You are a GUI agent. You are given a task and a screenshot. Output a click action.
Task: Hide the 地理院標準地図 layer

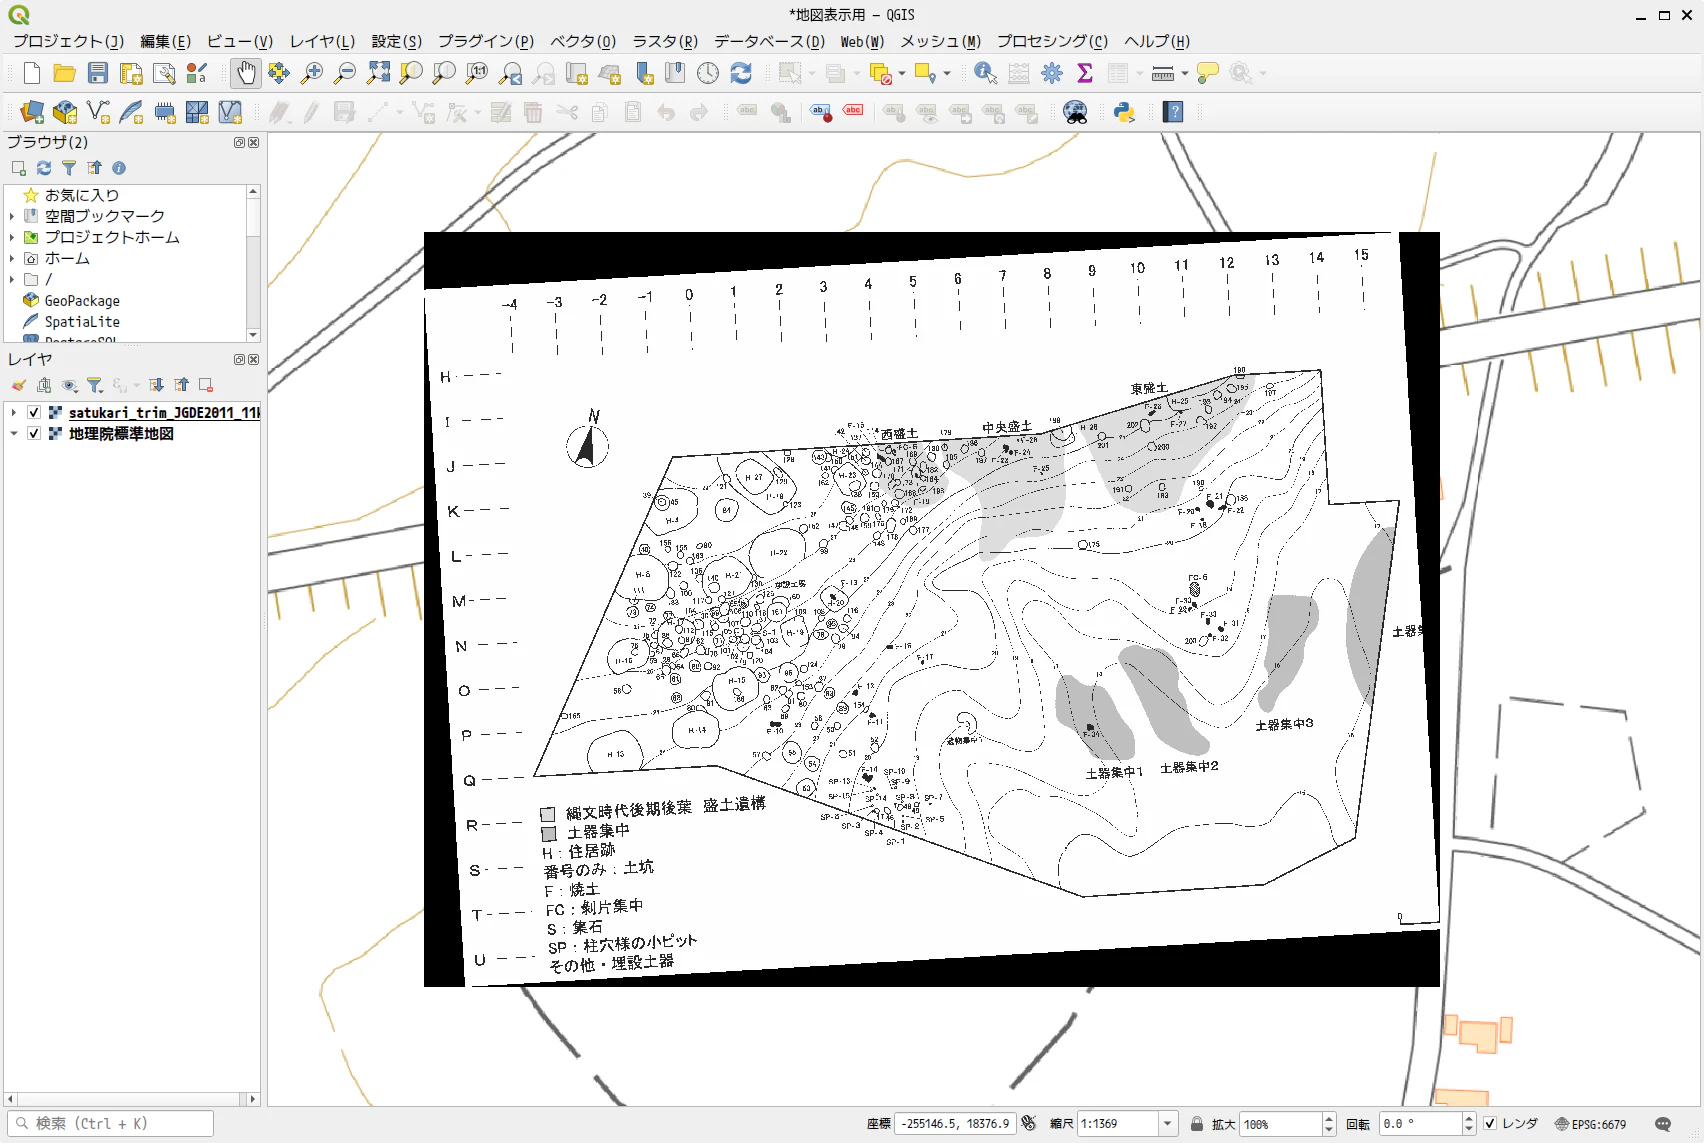pos(34,433)
